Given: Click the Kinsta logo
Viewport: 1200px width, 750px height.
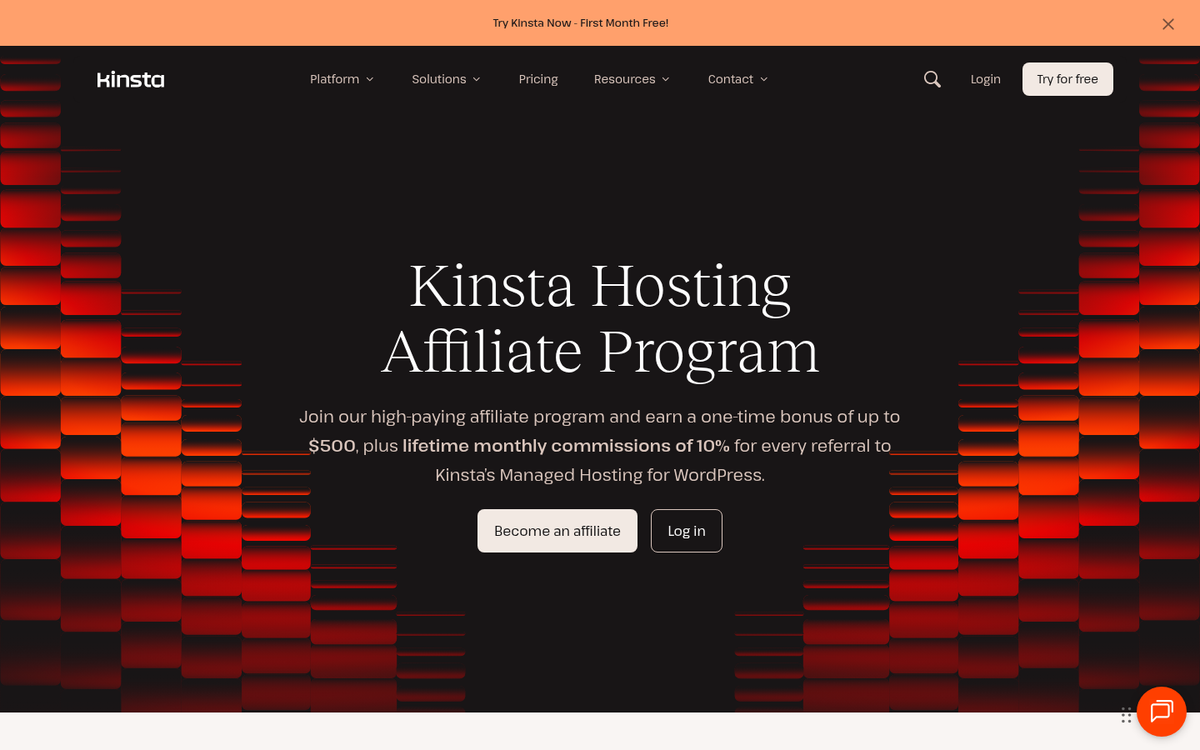Looking at the screenshot, I should point(130,79).
